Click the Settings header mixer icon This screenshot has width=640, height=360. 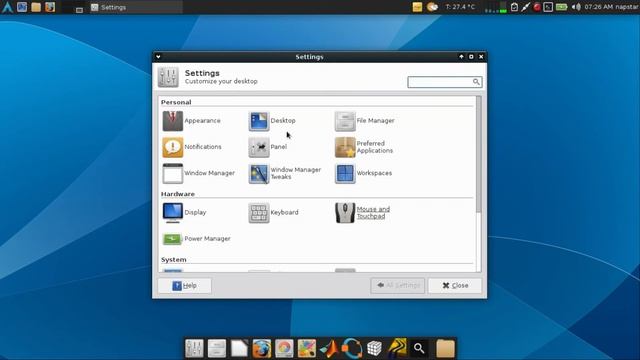coord(168,77)
